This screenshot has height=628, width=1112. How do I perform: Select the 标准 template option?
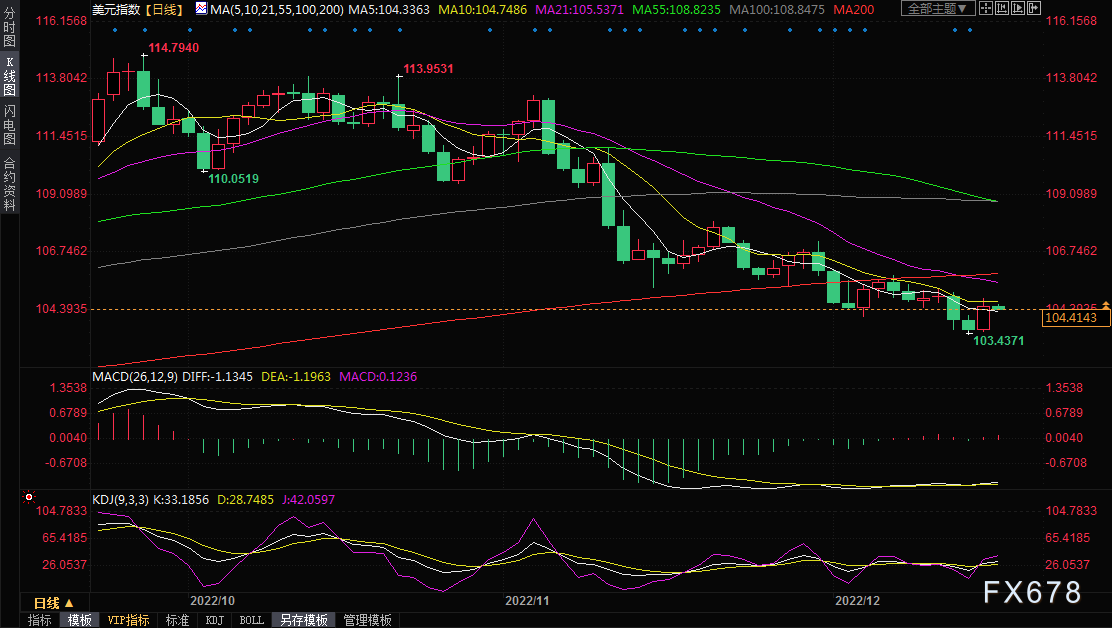[177, 620]
